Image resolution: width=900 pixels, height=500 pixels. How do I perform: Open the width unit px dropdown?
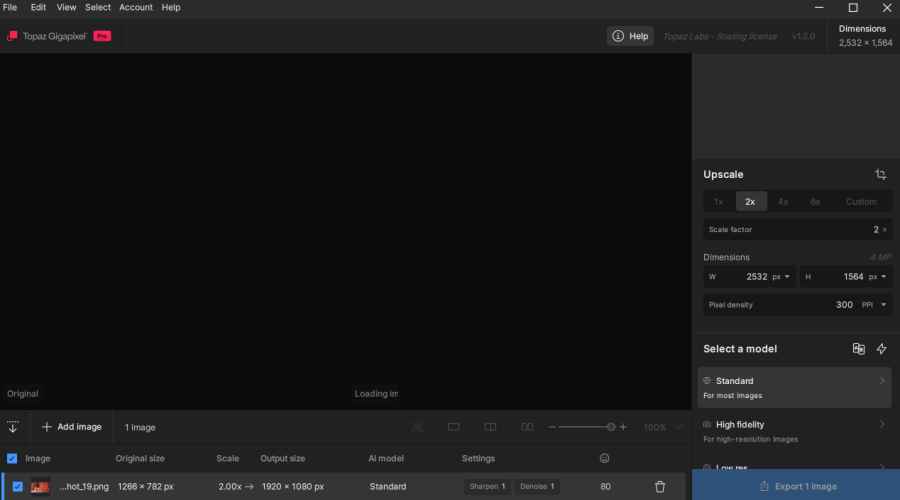[x=781, y=277]
